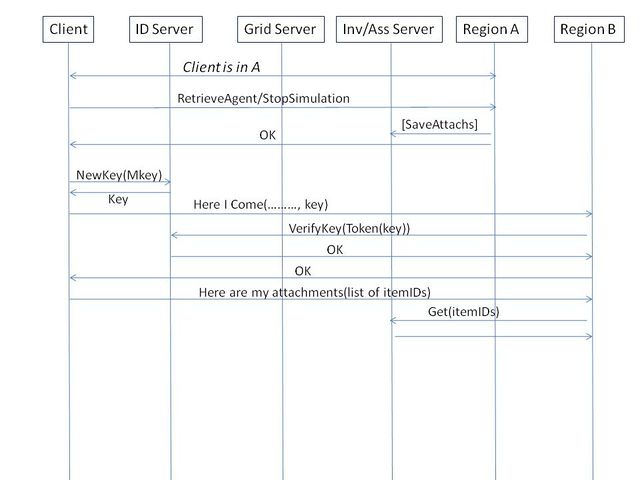Click the Client participant box
The image size is (640, 480).
coord(69,29)
